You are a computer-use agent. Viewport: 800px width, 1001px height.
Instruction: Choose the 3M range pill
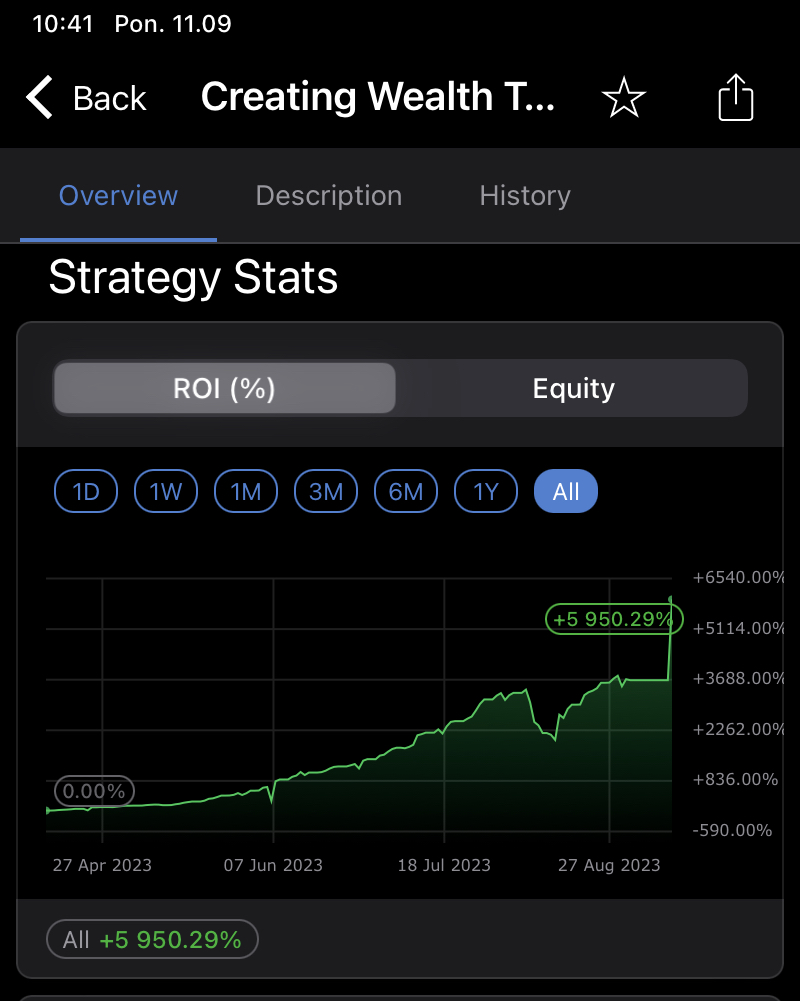(x=326, y=491)
